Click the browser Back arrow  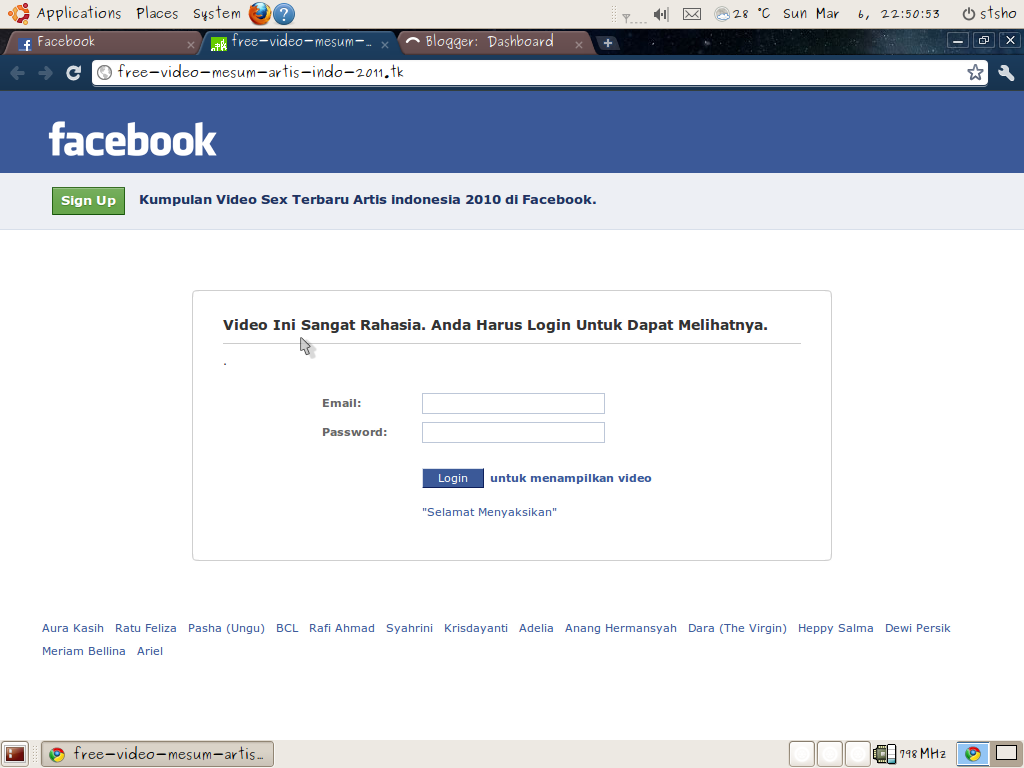pyautogui.click(x=18, y=72)
